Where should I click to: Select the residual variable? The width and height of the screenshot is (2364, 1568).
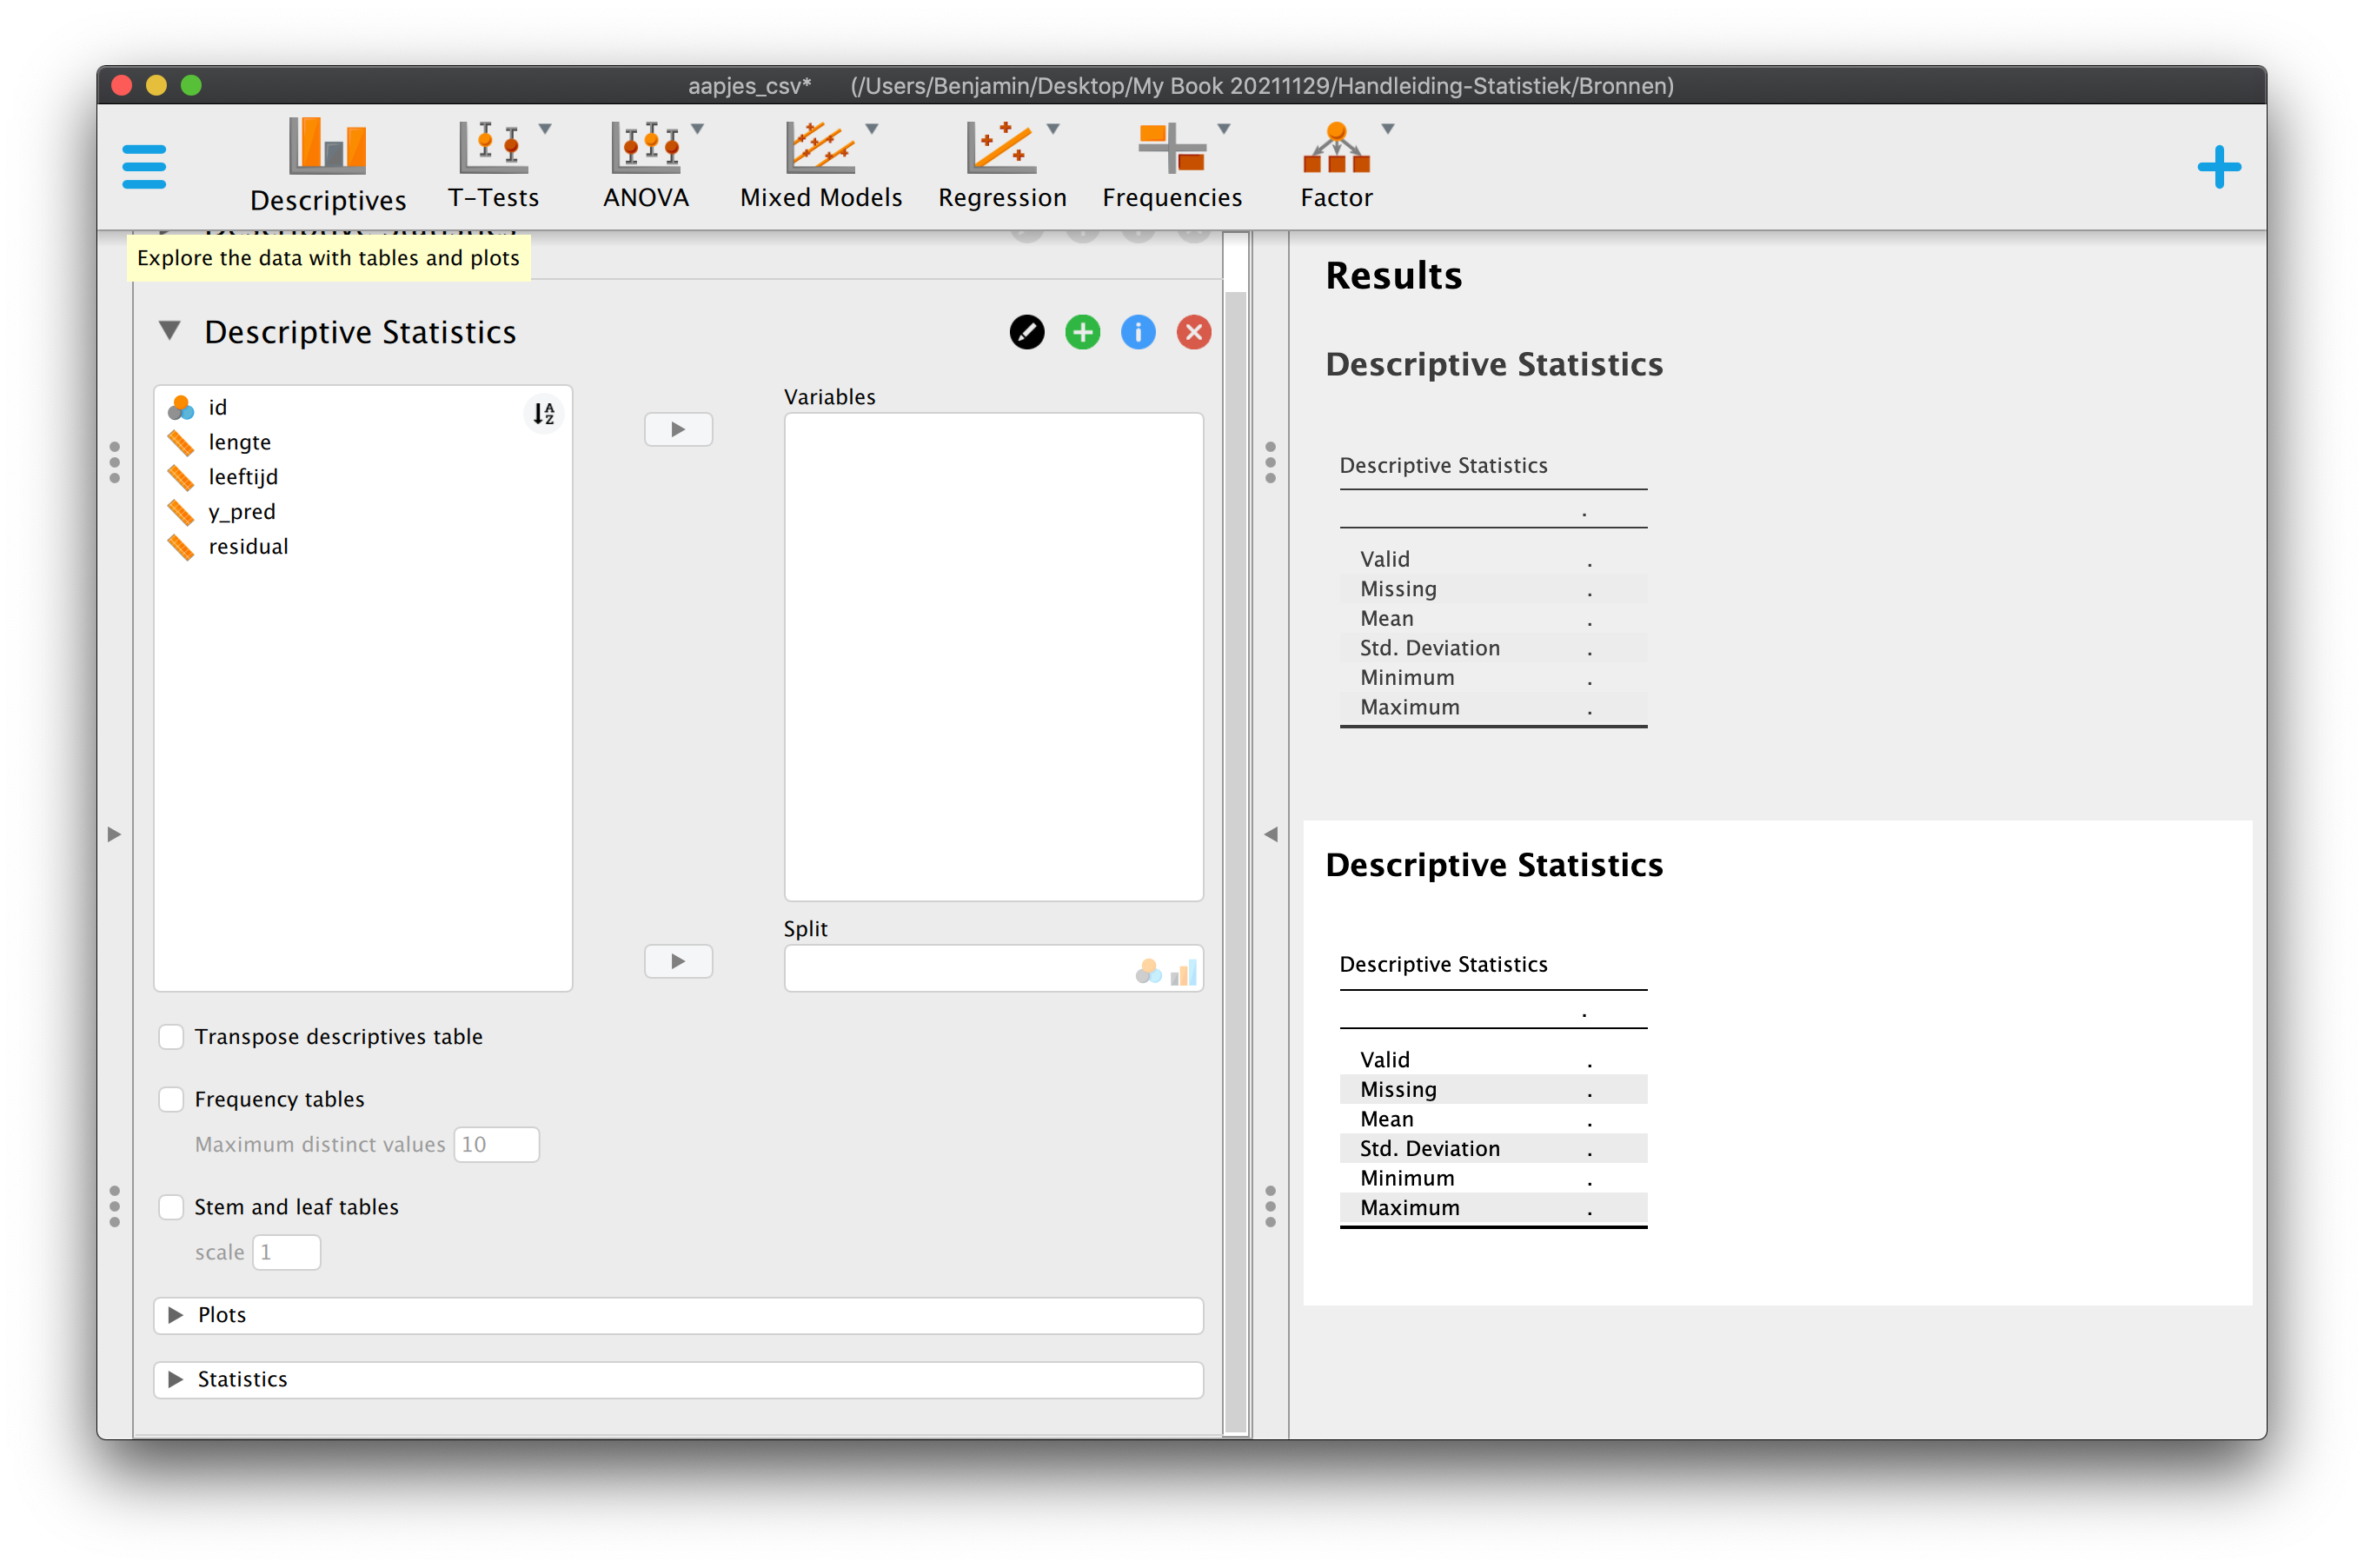(x=248, y=547)
